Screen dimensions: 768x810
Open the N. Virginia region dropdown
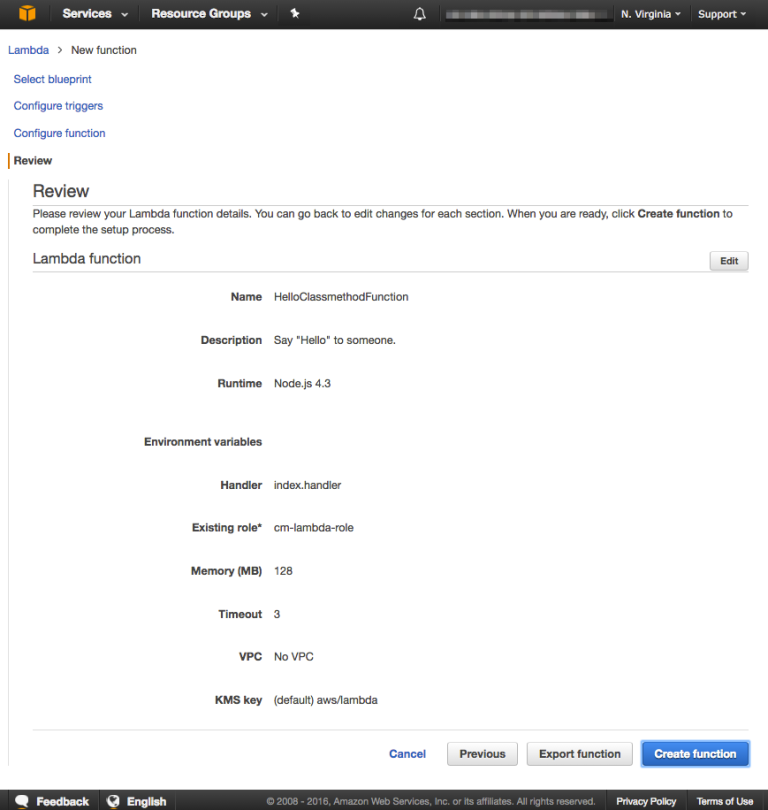[651, 14]
